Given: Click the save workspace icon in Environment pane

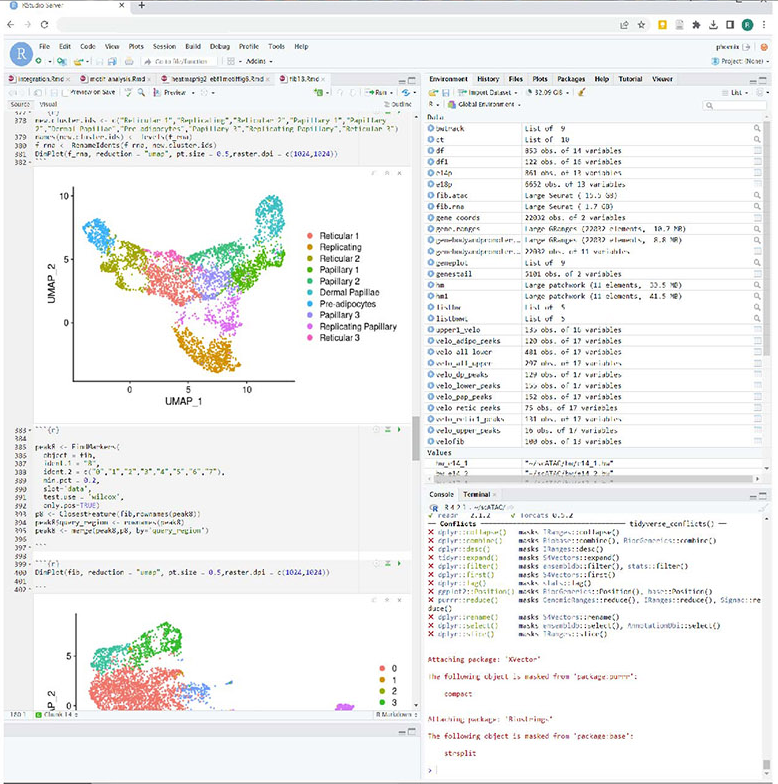Looking at the screenshot, I should [446, 92].
